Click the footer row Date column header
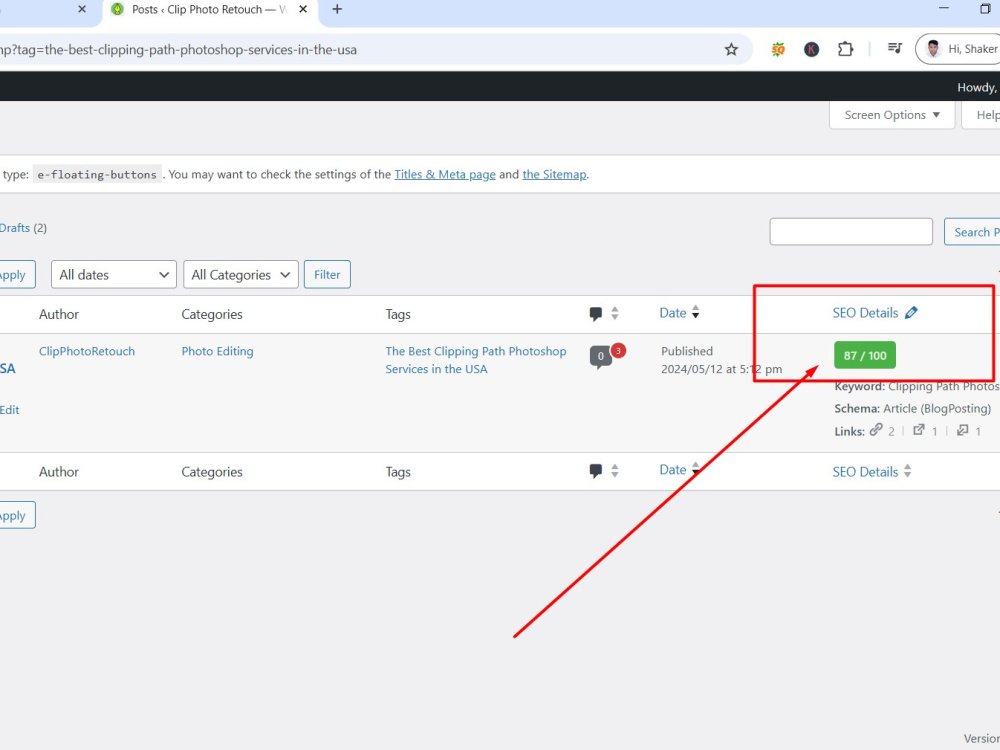1000x750 pixels. click(672, 470)
